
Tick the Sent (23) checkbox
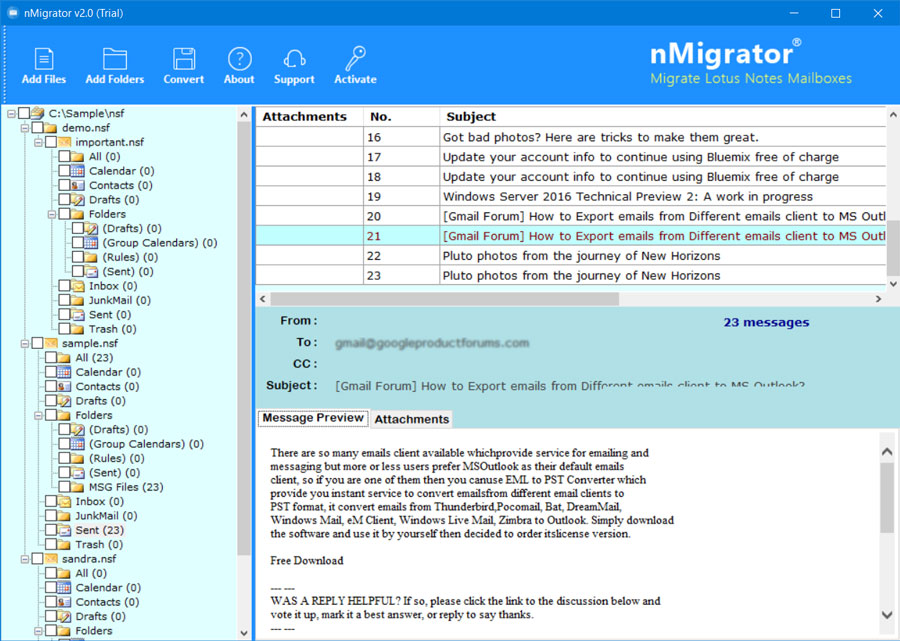(x=51, y=530)
